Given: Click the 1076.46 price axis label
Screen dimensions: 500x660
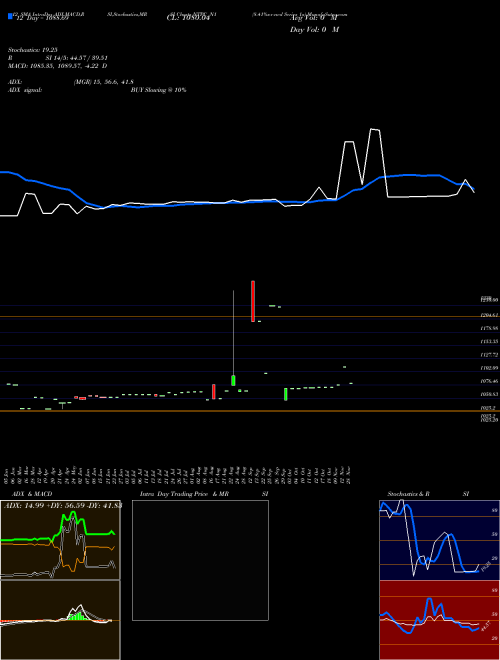Looking at the screenshot, I should [x=489, y=381].
